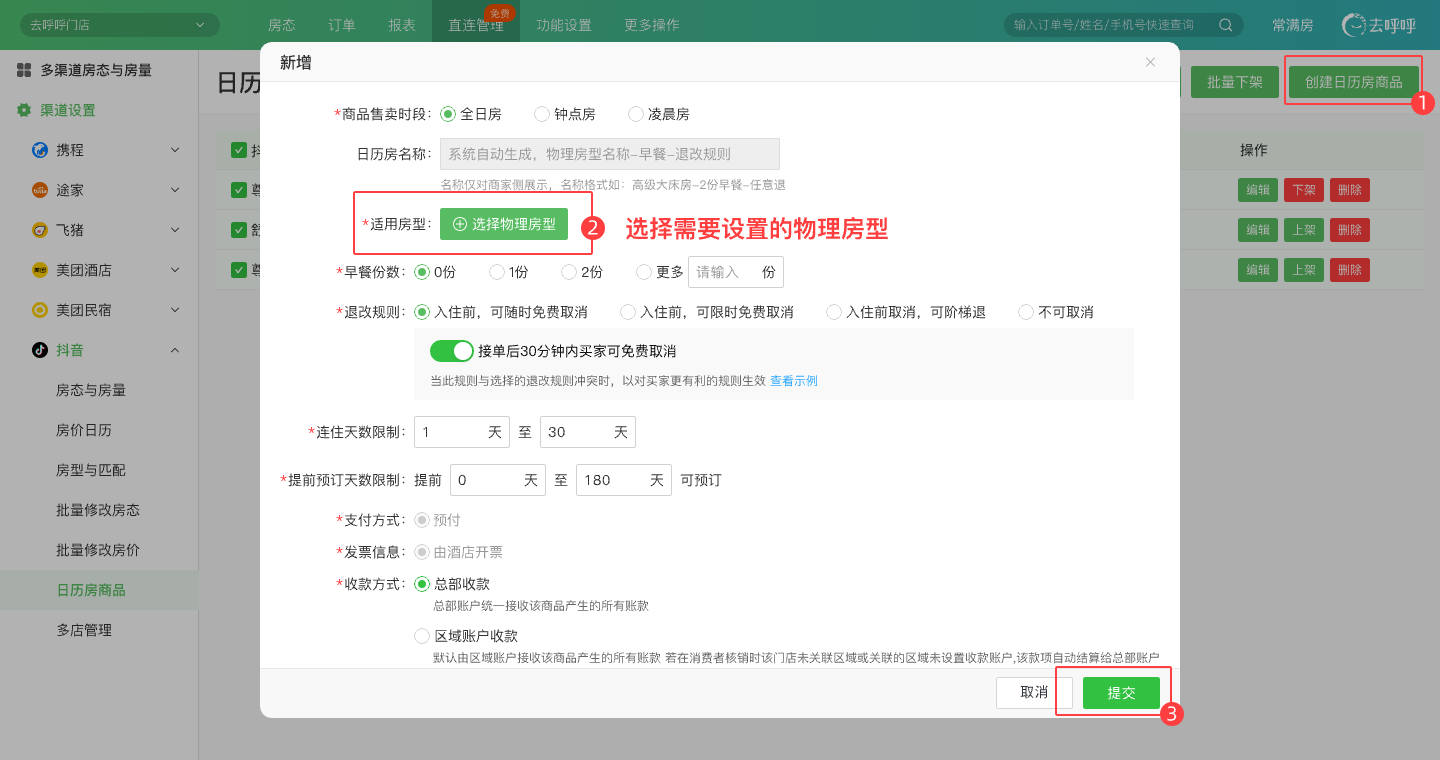The height and width of the screenshot is (760, 1440).
Task: Open 房态与房量 under 抖音
Action: tap(91, 390)
